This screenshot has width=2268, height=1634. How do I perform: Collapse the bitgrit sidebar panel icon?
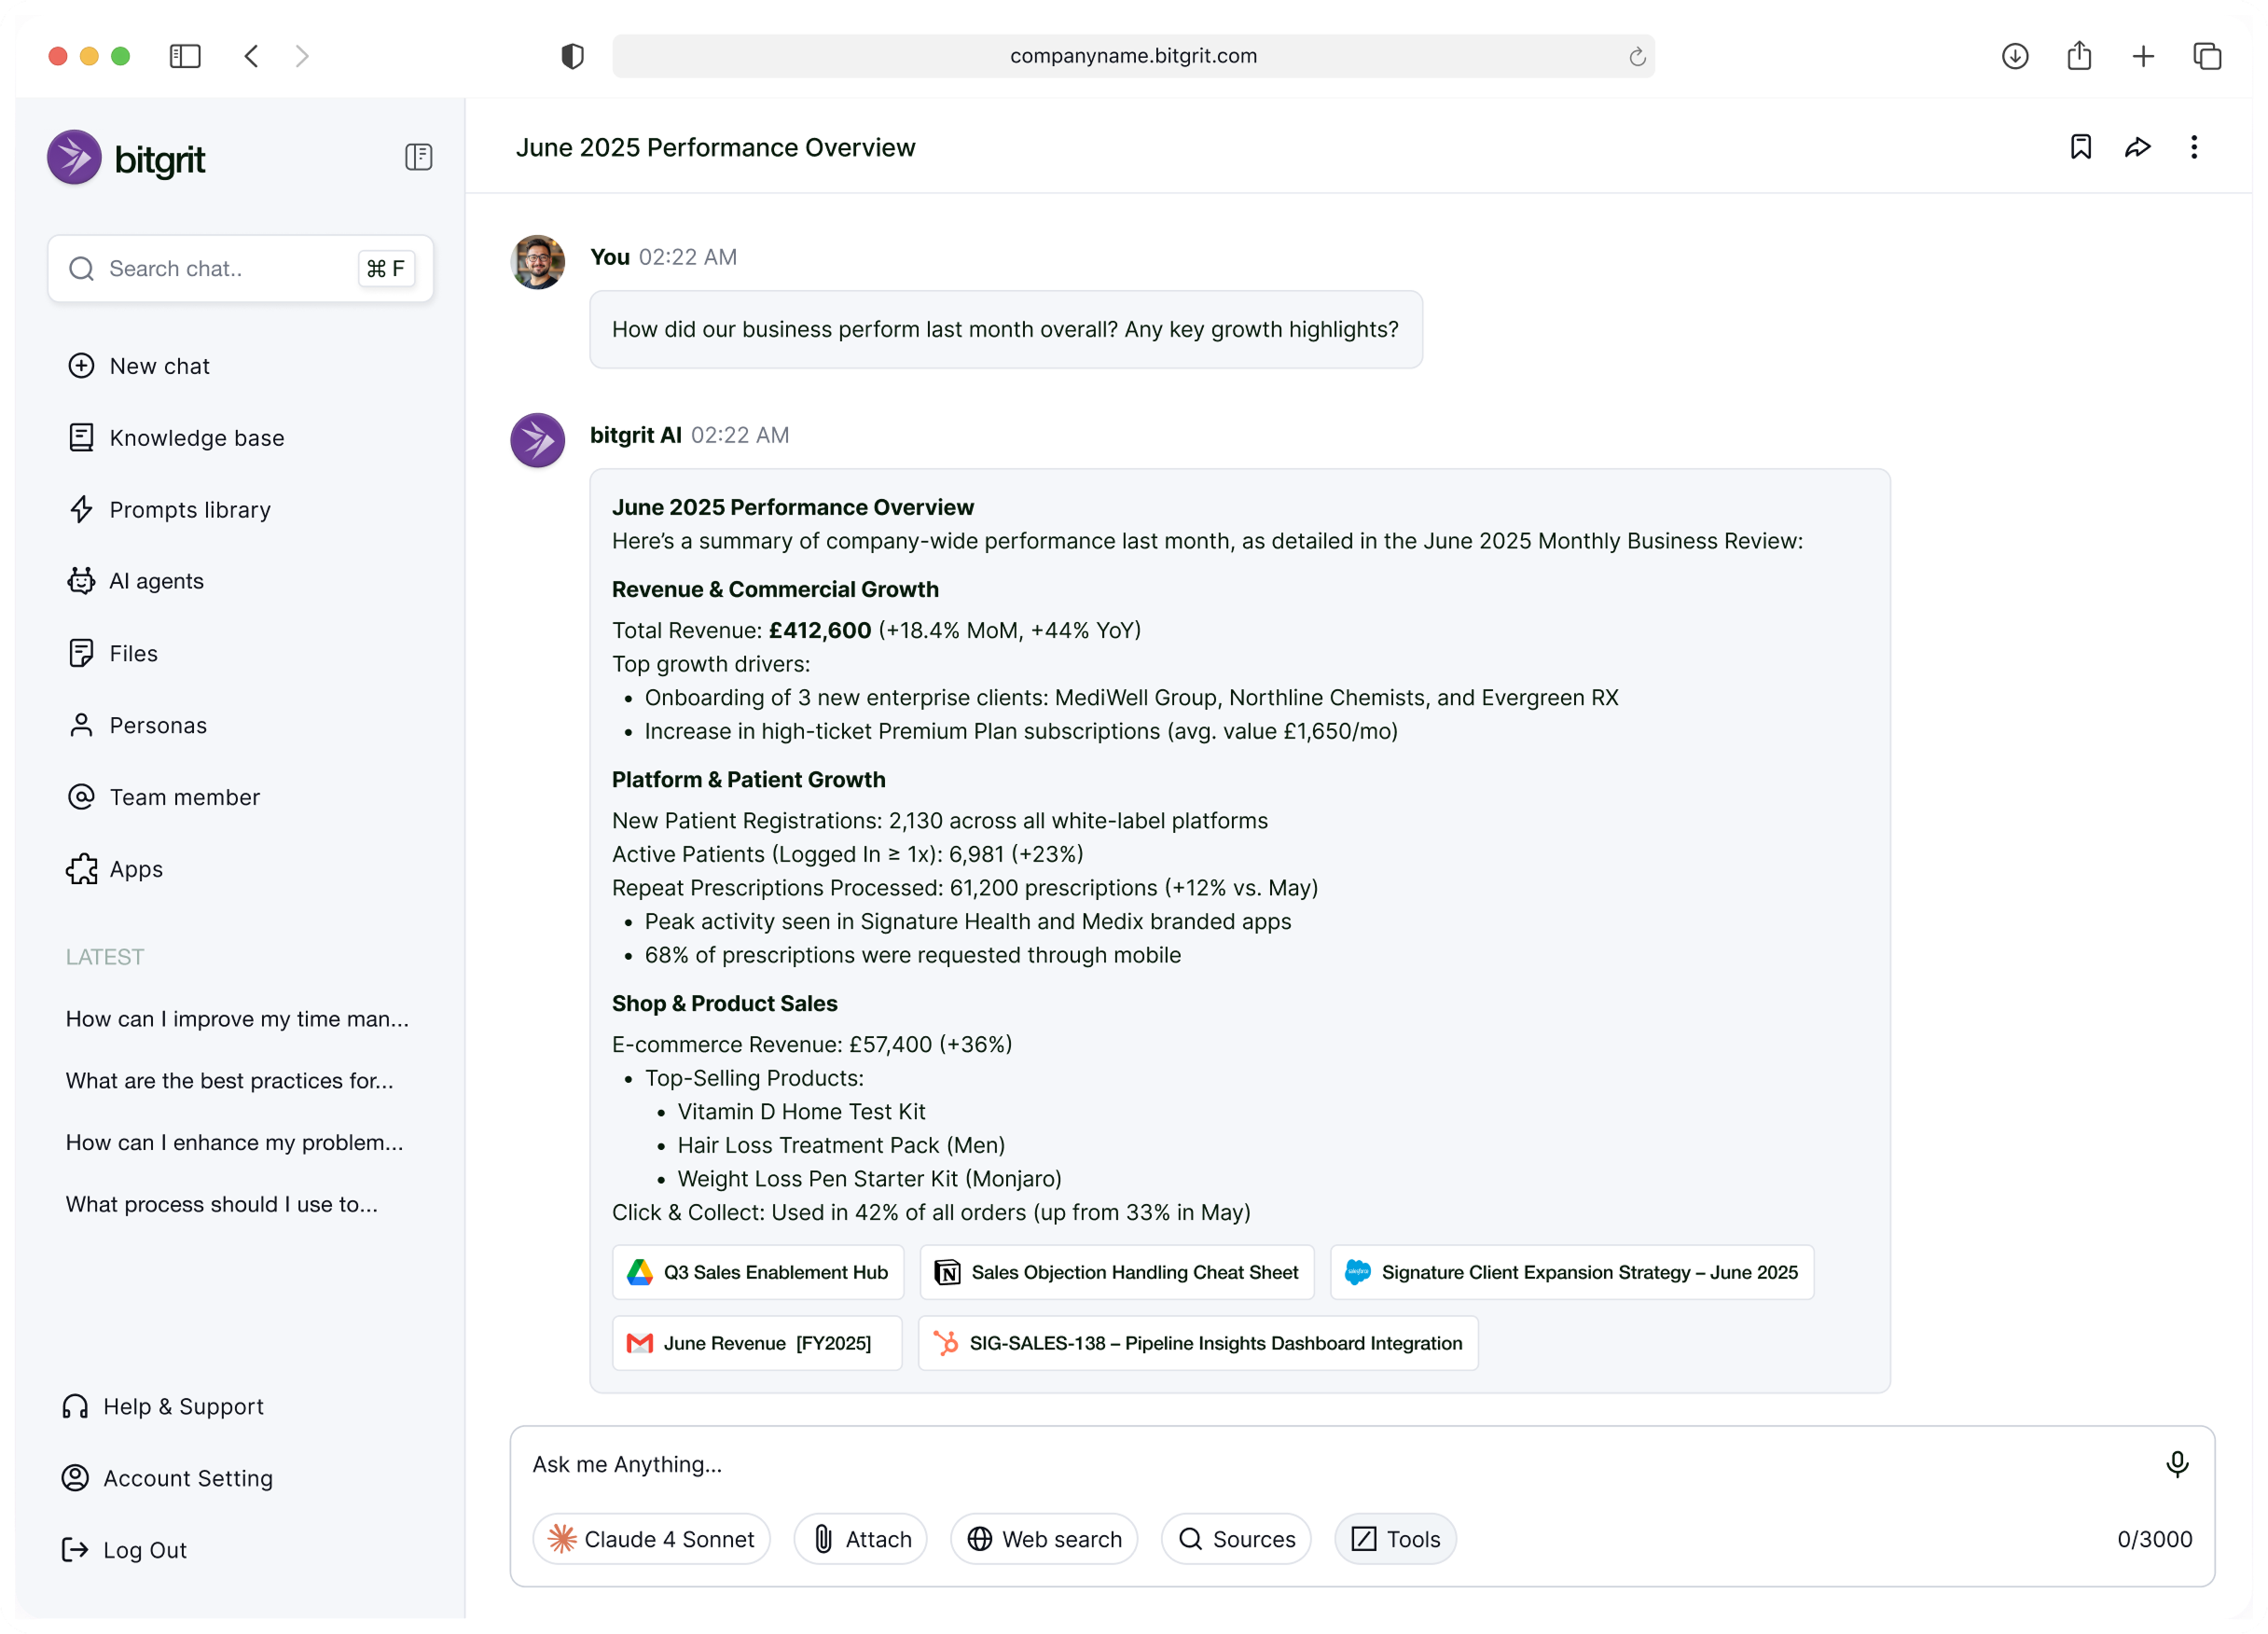[418, 157]
